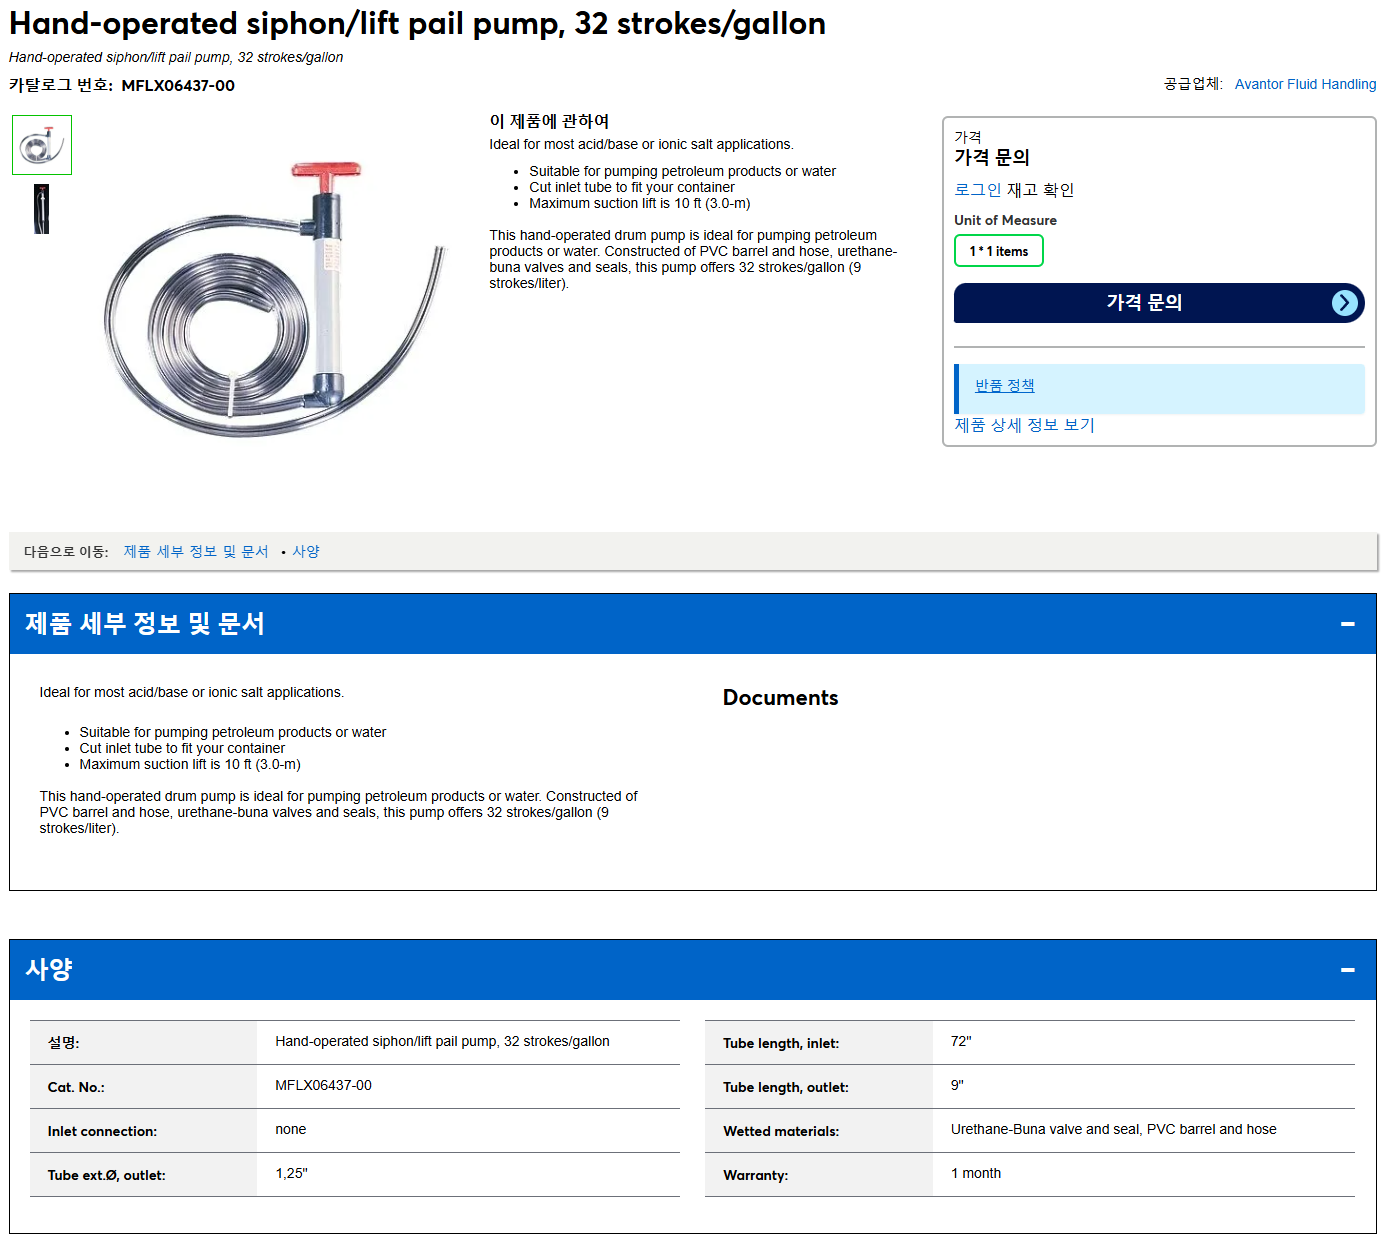Click the 'Unit of Measure' label
The image size is (1384, 1254).
coord(1005,220)
